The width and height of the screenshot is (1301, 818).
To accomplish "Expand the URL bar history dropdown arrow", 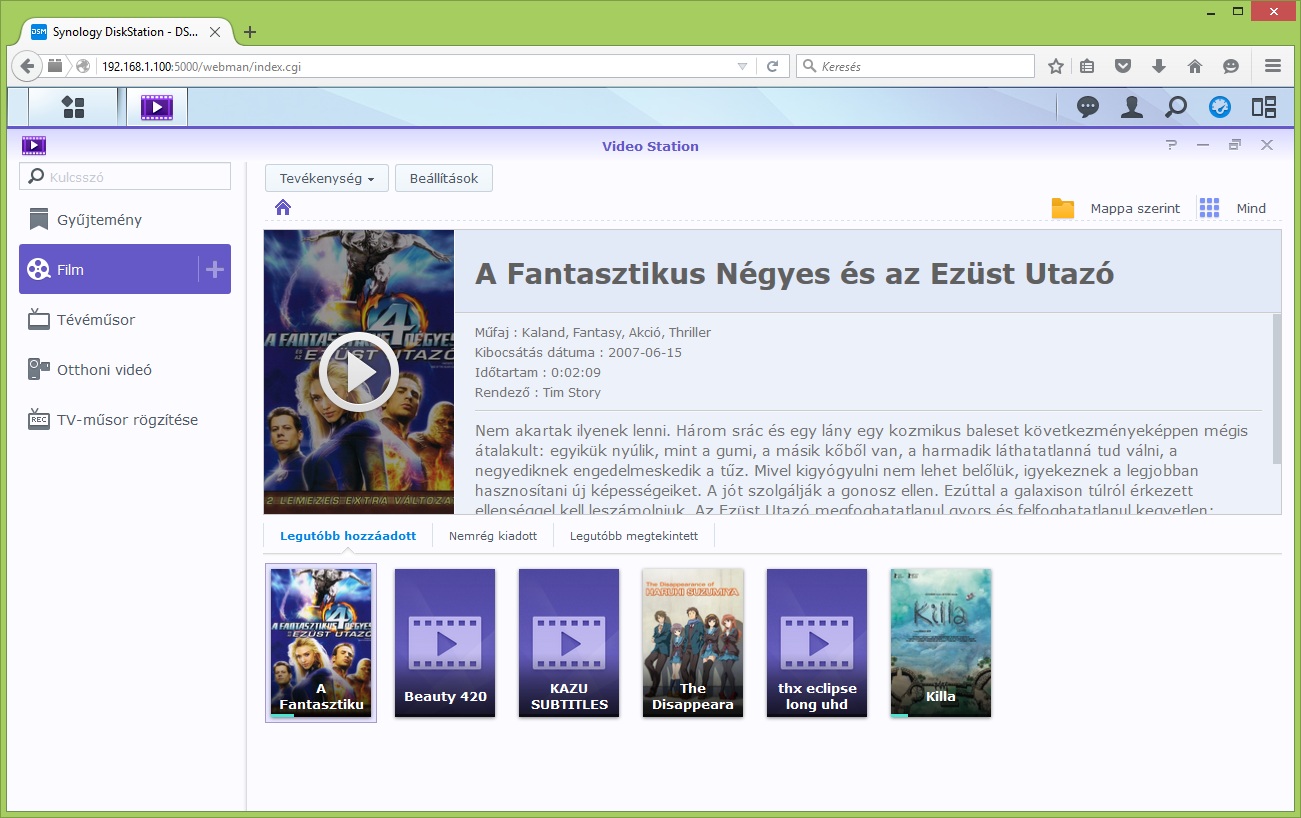I will pos(742,66).
